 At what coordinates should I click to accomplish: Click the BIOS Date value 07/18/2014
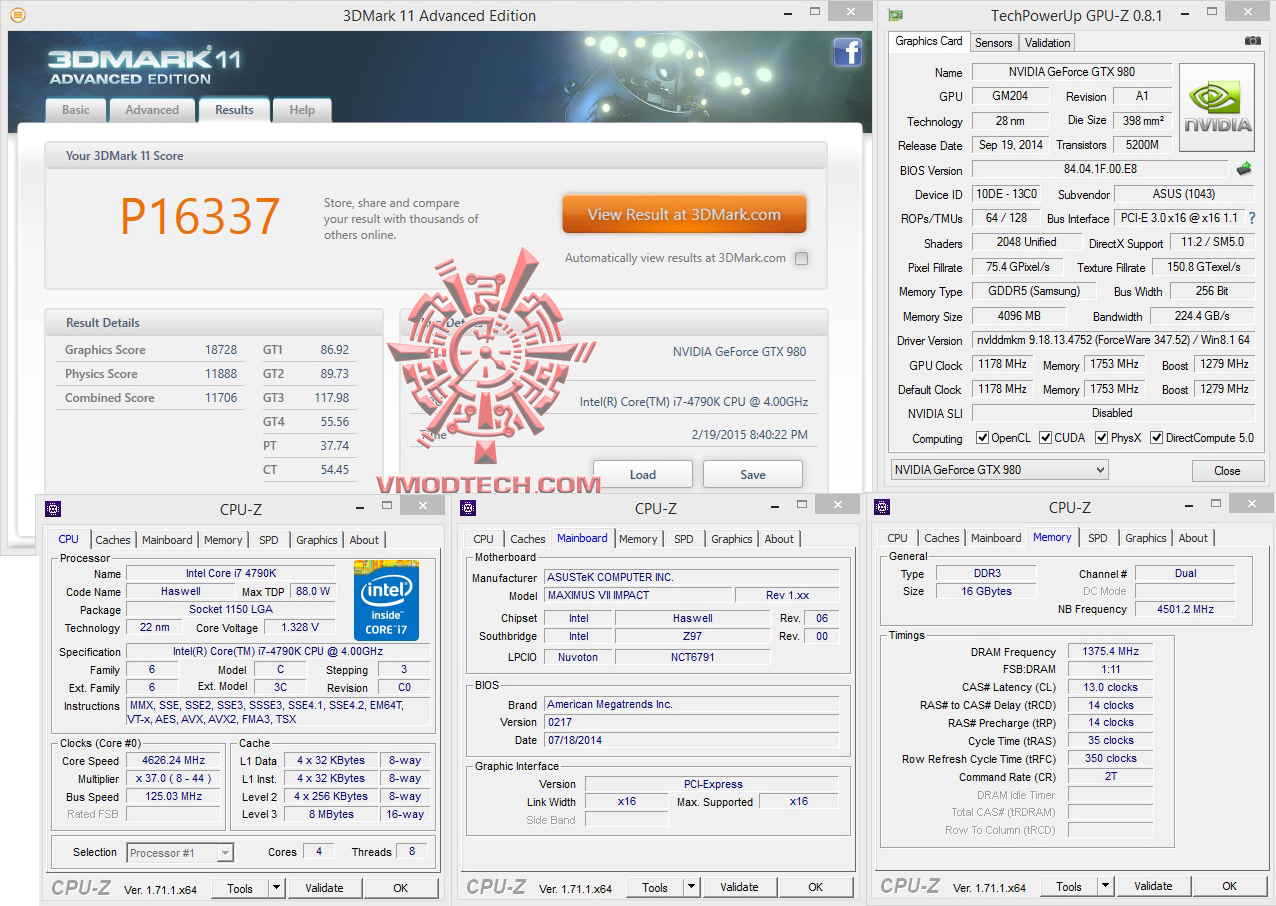[x=692, y=741]
